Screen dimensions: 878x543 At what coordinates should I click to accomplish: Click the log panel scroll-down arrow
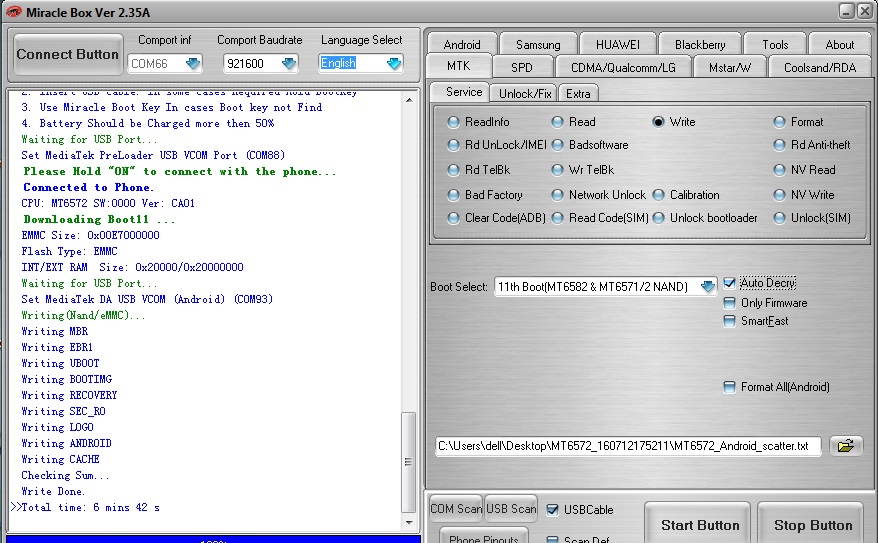click(409, 522)
